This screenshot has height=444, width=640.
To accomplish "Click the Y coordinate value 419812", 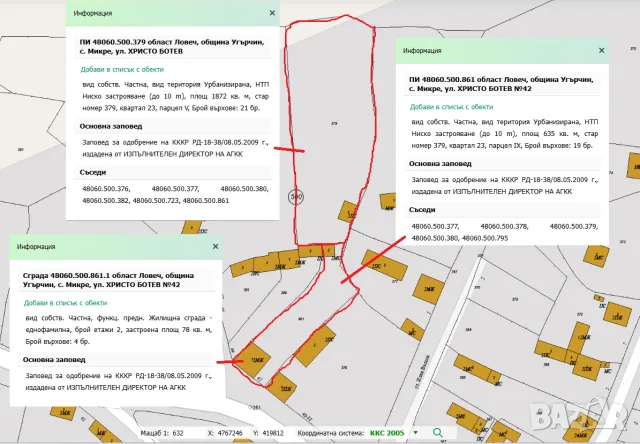I will pyautogui.click(x=273, y=433).
